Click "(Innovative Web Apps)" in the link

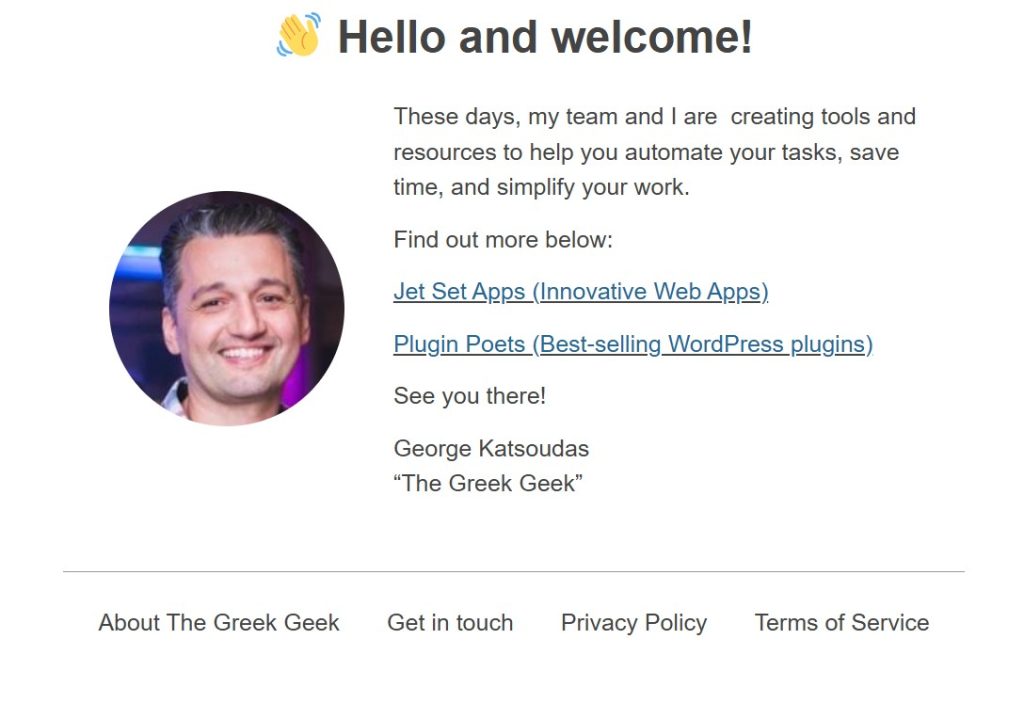650,292
